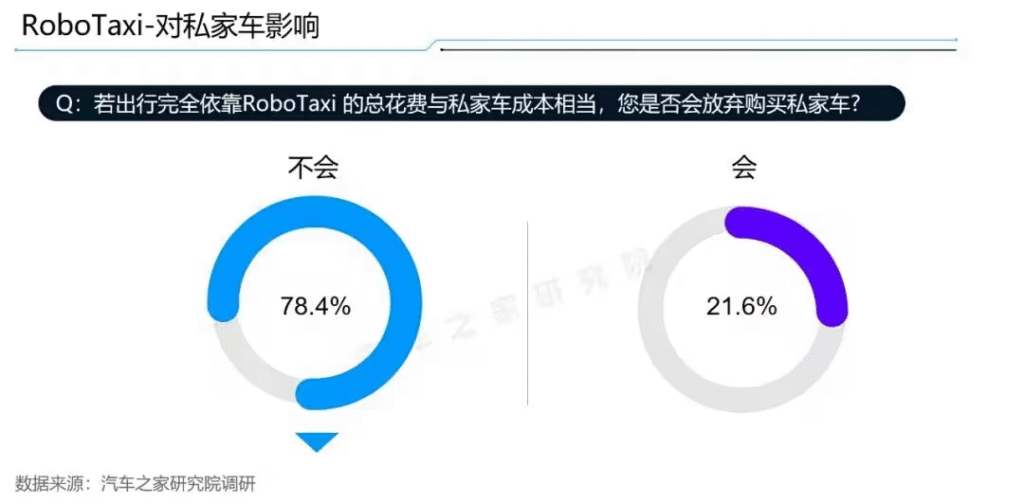Click the 21.6% value text

tap(741, 306)
